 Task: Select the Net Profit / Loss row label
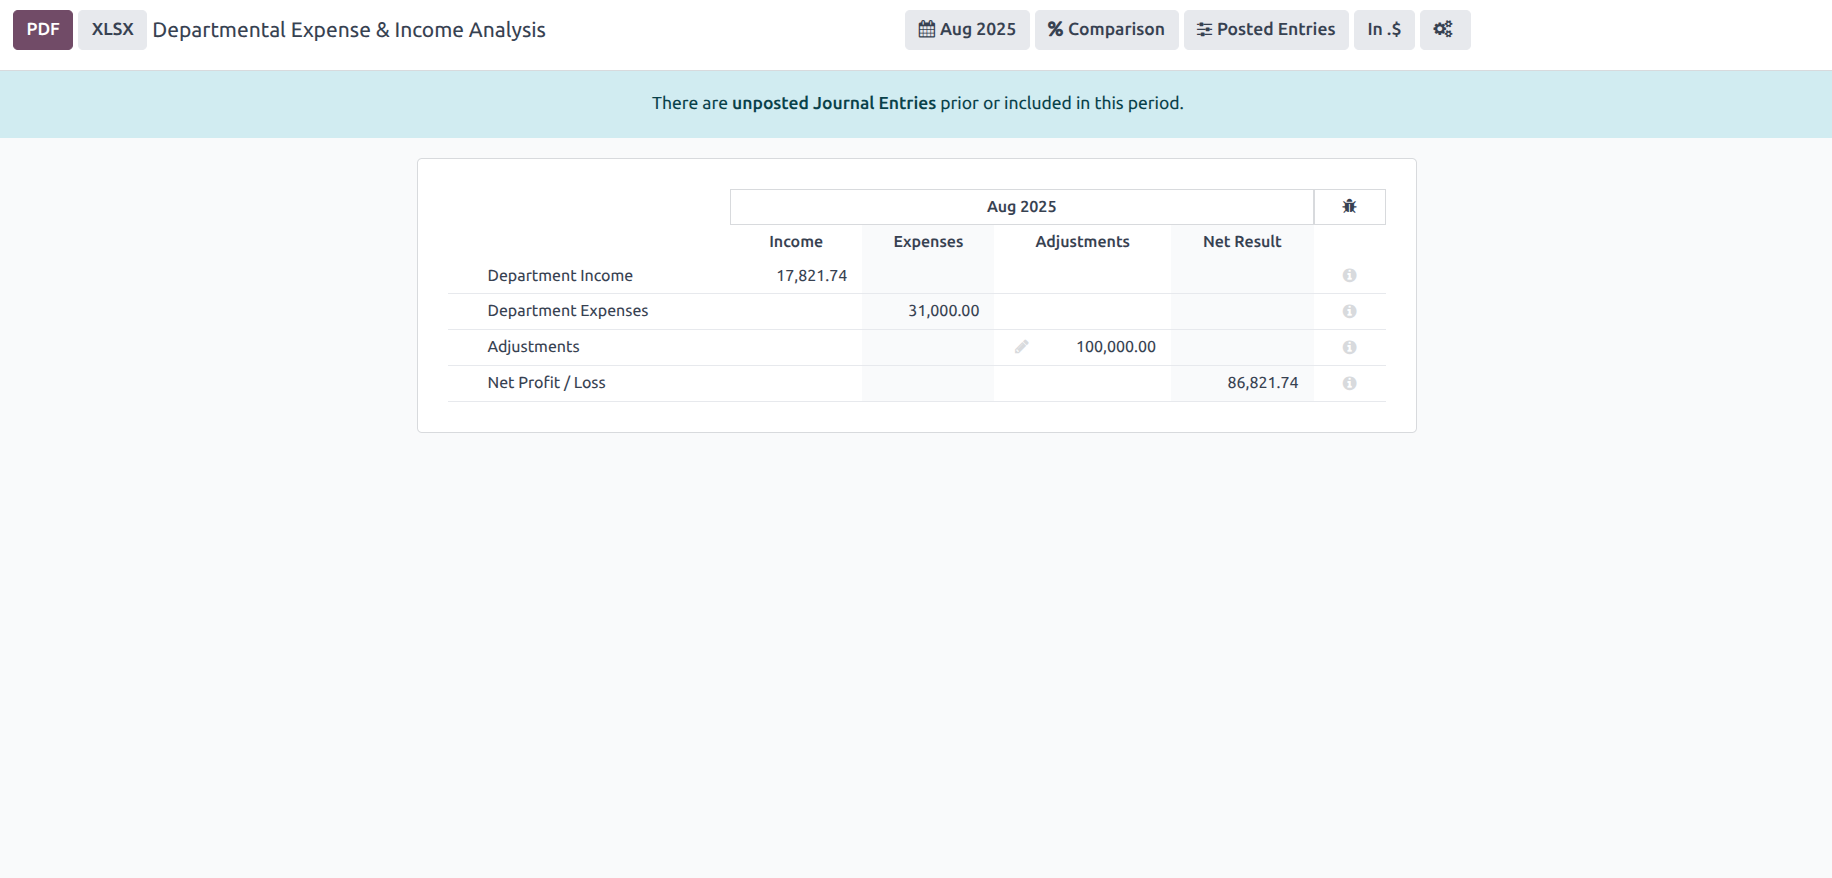coord(546,383)
